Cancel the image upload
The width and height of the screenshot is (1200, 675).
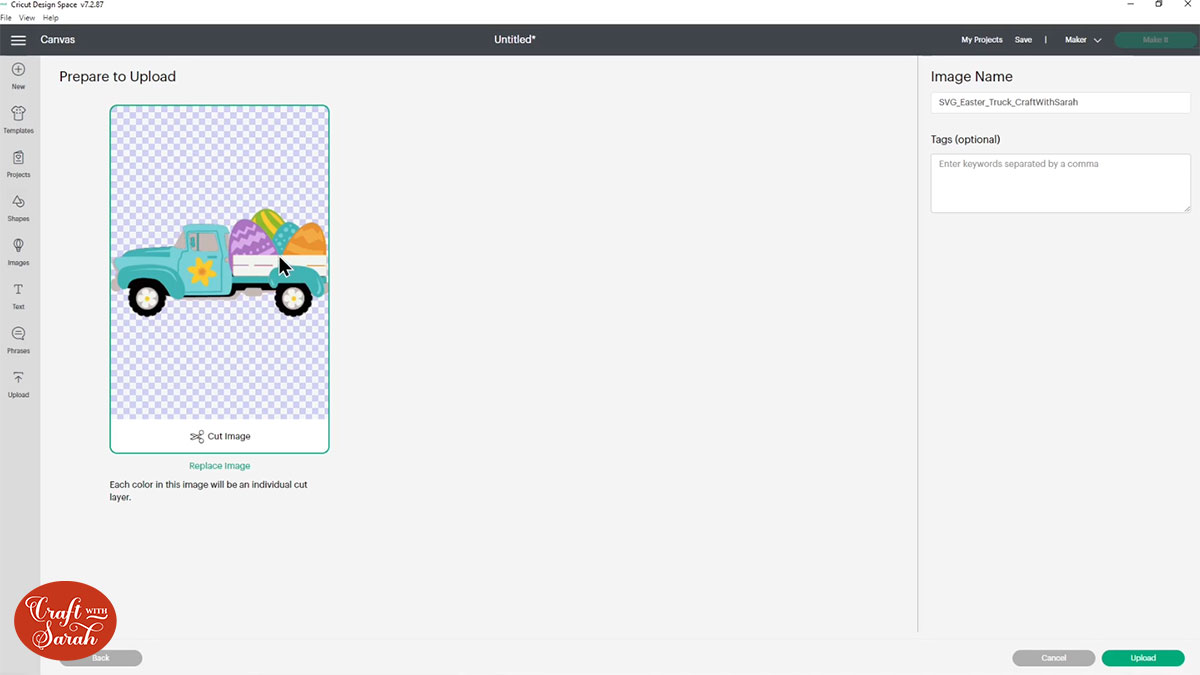click(1053, 658)
